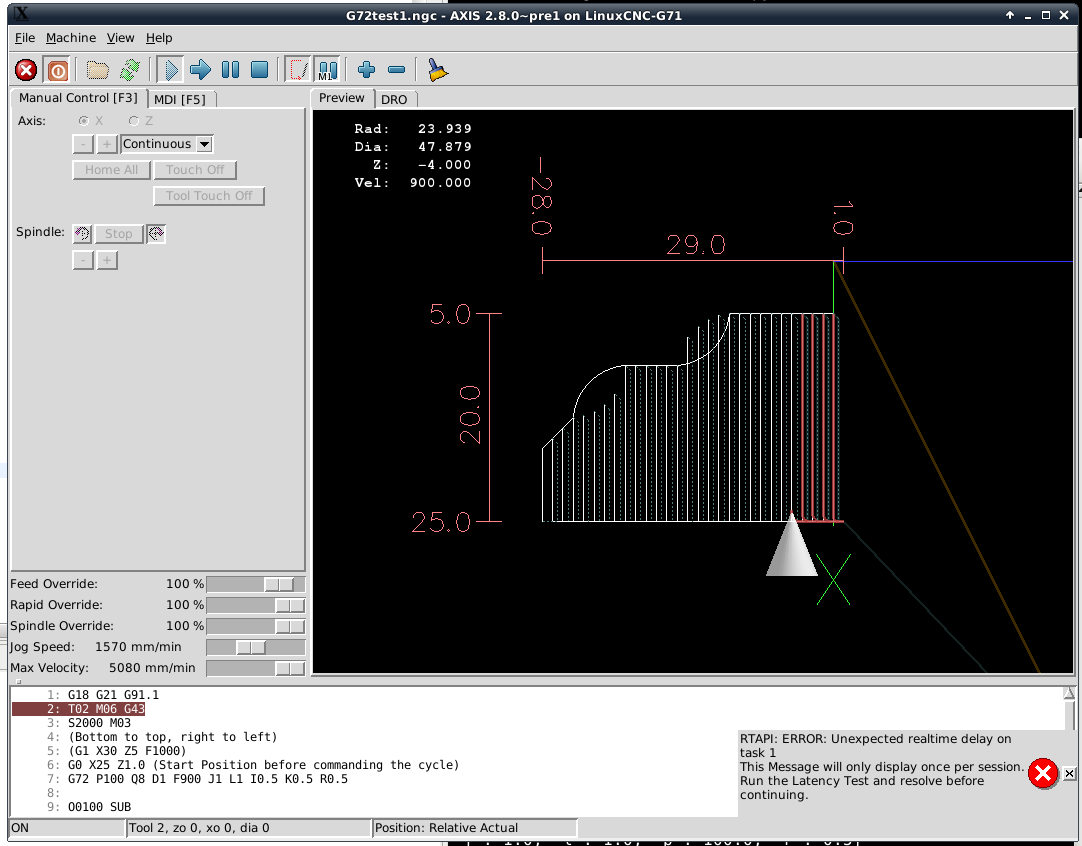This screenshot has width=1082, height=846.
Task: Toggle the Optional Pause M1 icon
Action: click(327, 70)
